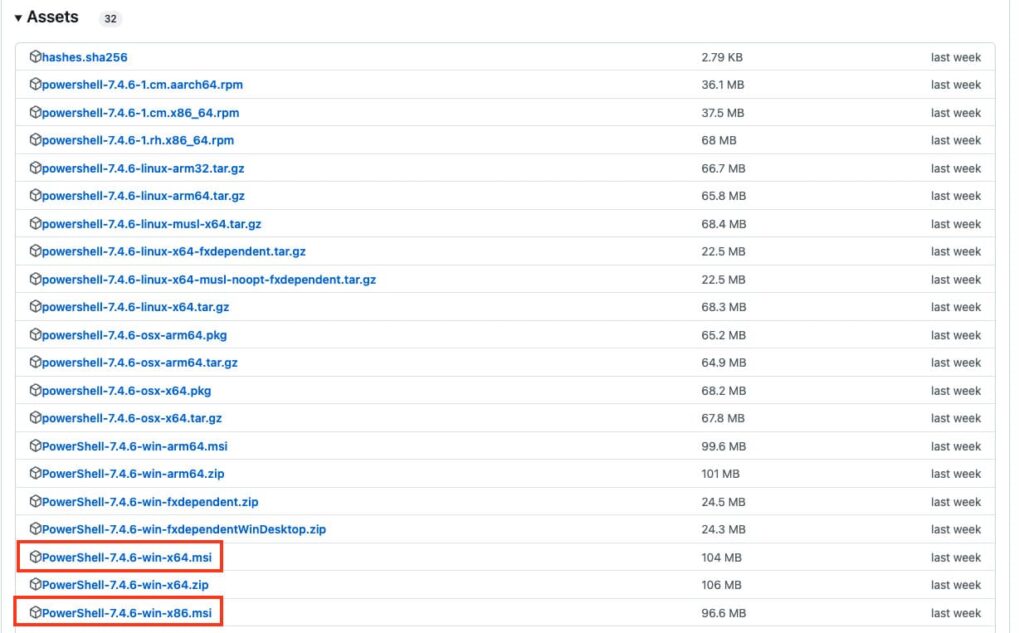Download powershell-7.4.6-1.rh.x86_64.rpm
Image resolution: width=1024 pixels, height=633 pixels.
[138, 140]
